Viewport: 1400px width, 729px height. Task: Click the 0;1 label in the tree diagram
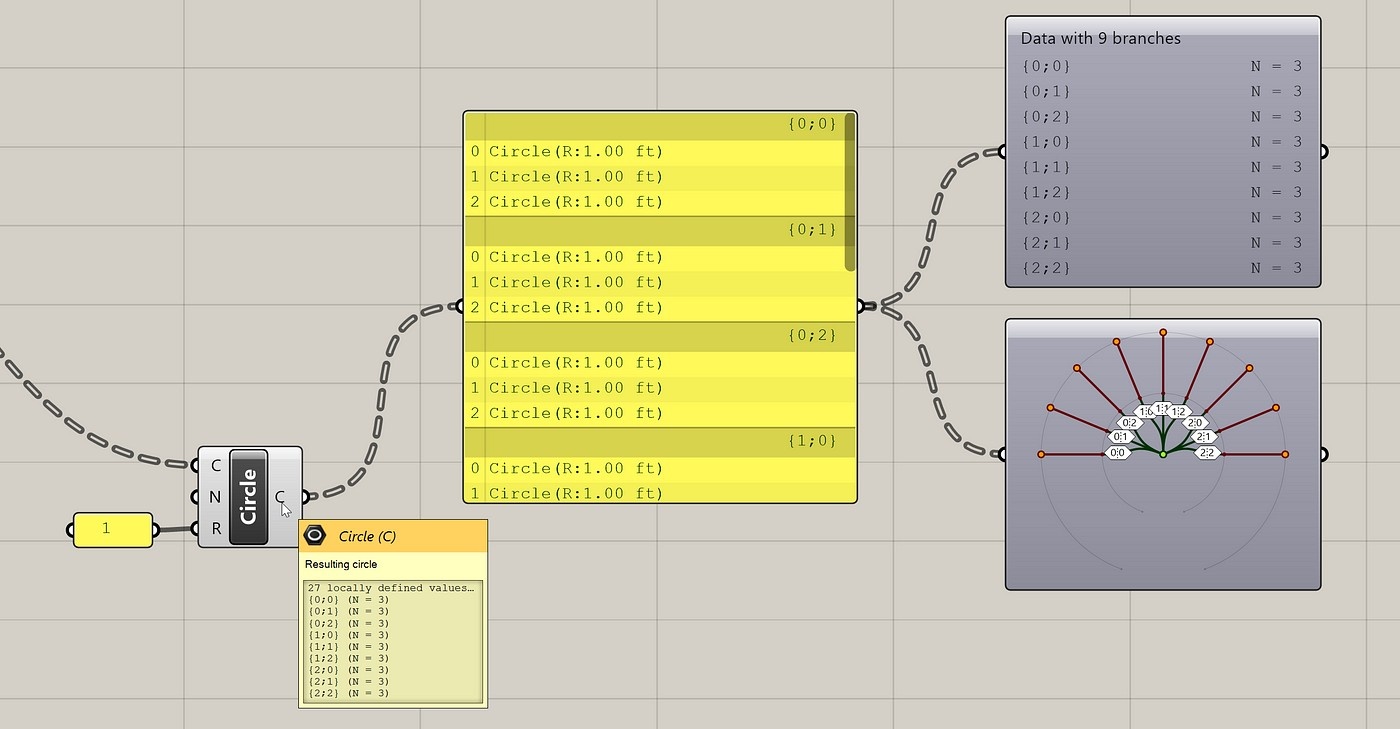[x=1120, y=437]
